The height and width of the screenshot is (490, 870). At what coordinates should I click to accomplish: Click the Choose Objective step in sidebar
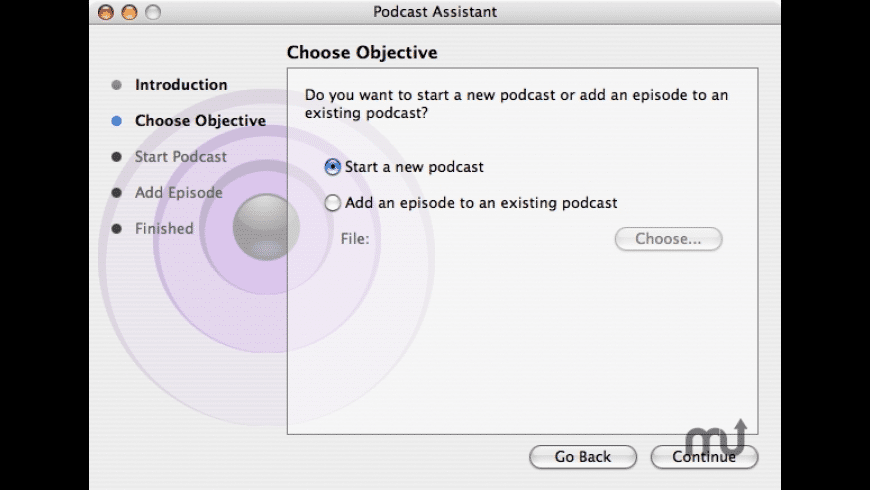pos(200,121)
